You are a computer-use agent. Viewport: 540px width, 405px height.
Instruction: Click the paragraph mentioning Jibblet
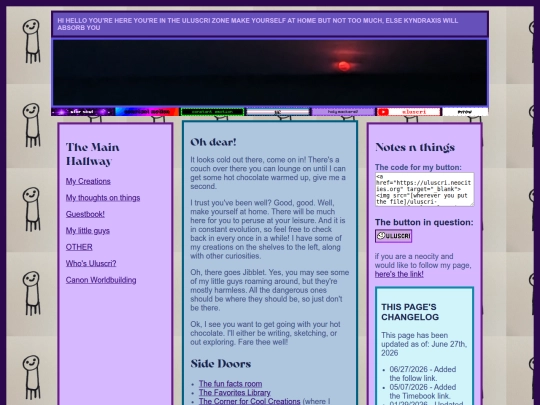point(270,290)
